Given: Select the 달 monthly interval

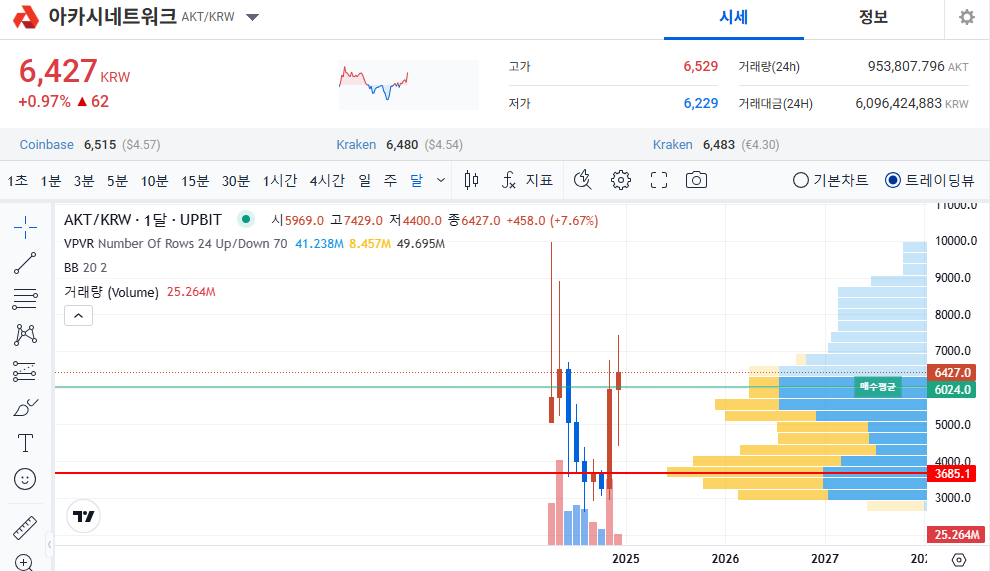Looking at the screenshot, I should point(416,181).
